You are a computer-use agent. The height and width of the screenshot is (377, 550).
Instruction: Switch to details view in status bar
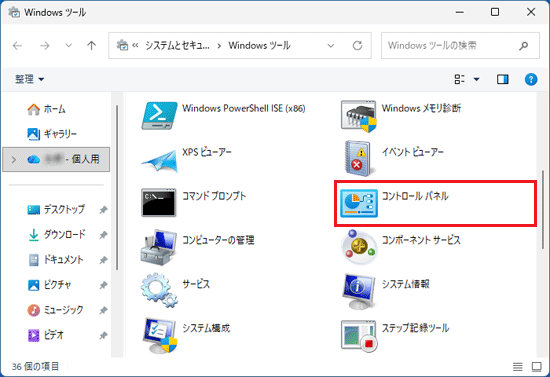point(518,366)
